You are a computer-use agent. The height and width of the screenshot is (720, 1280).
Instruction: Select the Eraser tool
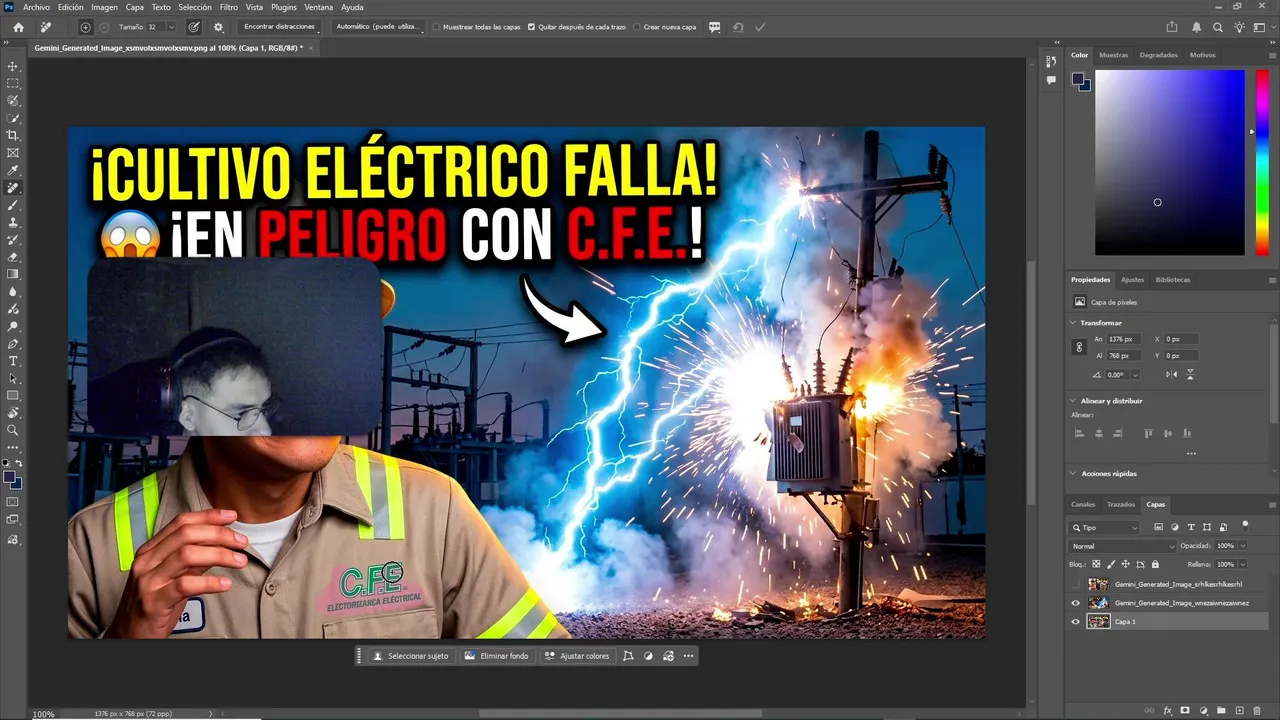[x=13, y=257]
